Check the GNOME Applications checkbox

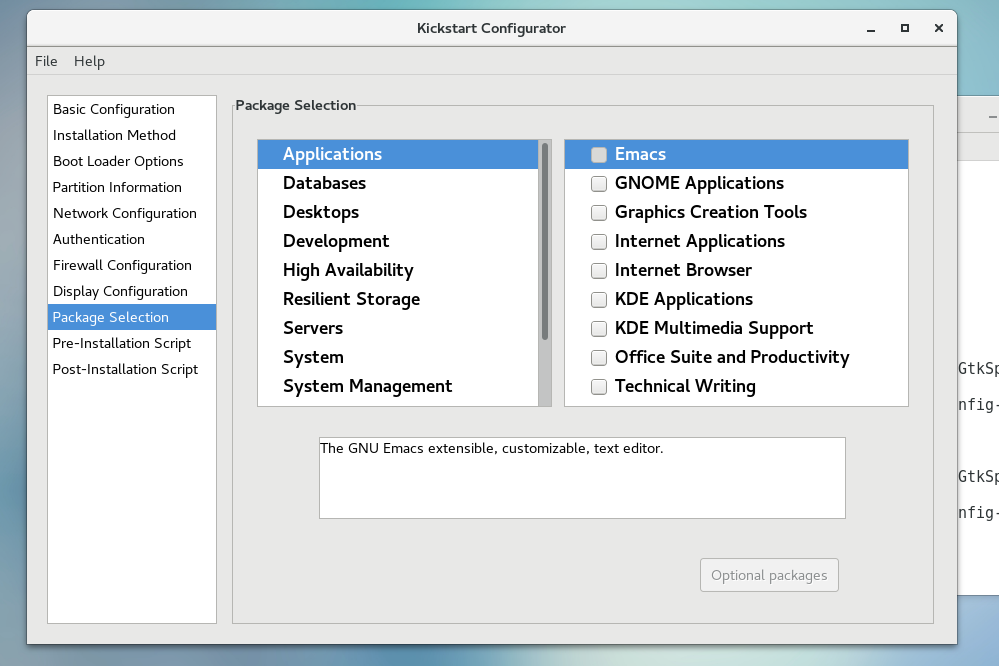[599, 184]
